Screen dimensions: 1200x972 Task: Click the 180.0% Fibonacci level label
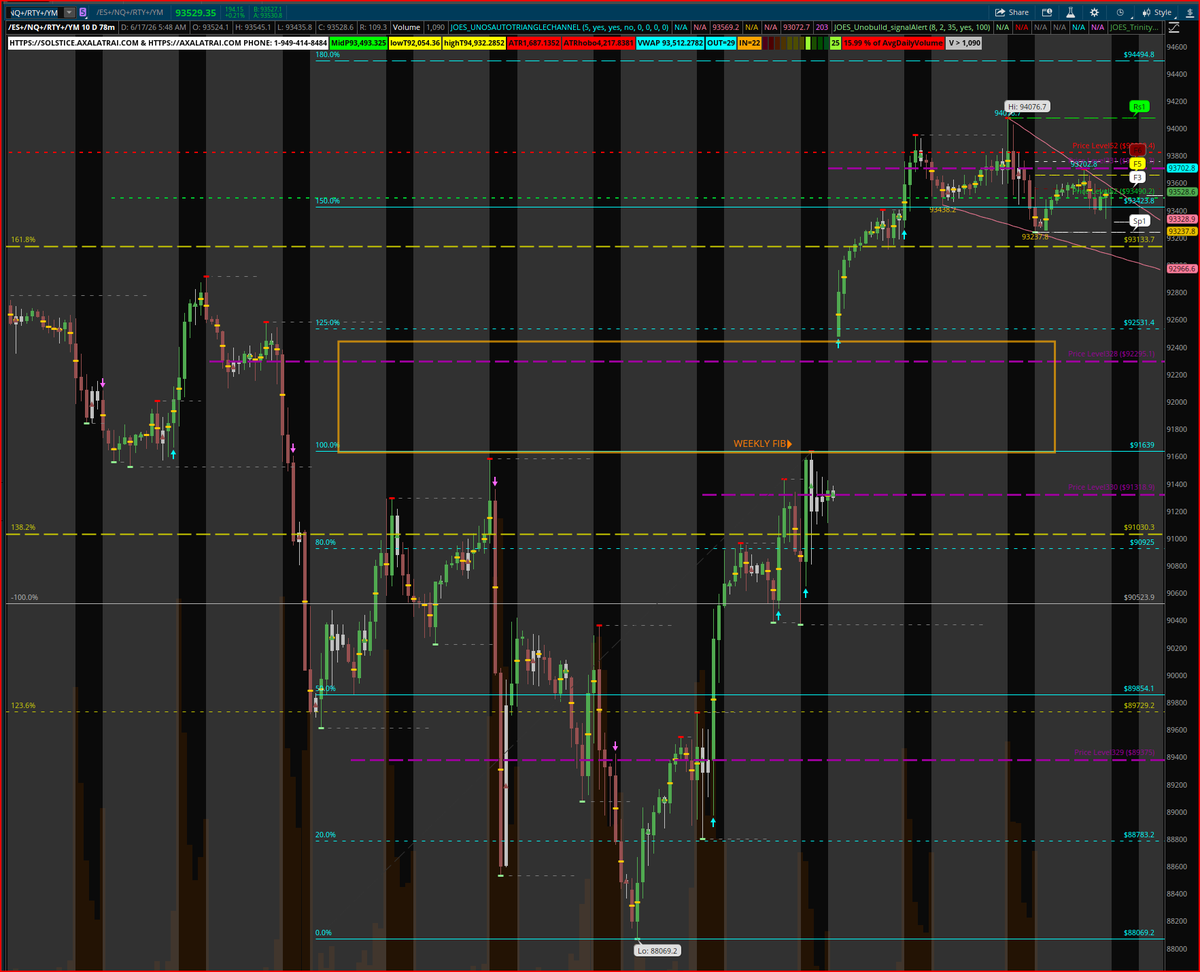pyautogui.click(x=328, y=55)
